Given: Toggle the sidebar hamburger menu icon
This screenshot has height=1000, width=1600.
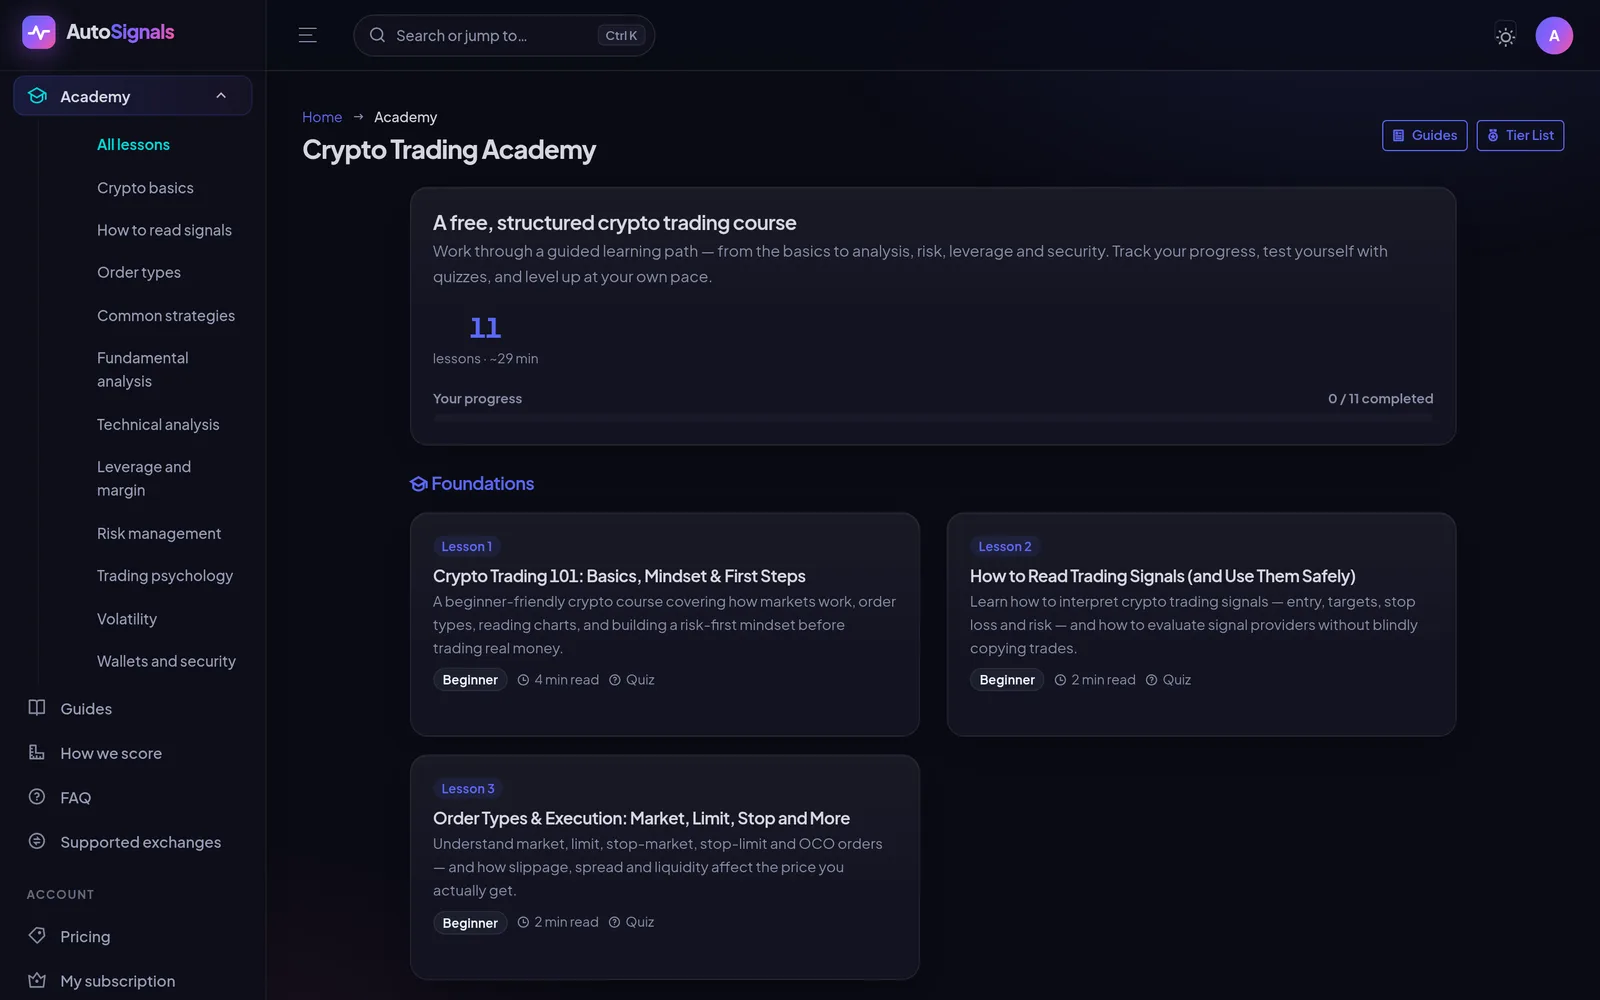Looking at the screenshot, I should (308, 35).
